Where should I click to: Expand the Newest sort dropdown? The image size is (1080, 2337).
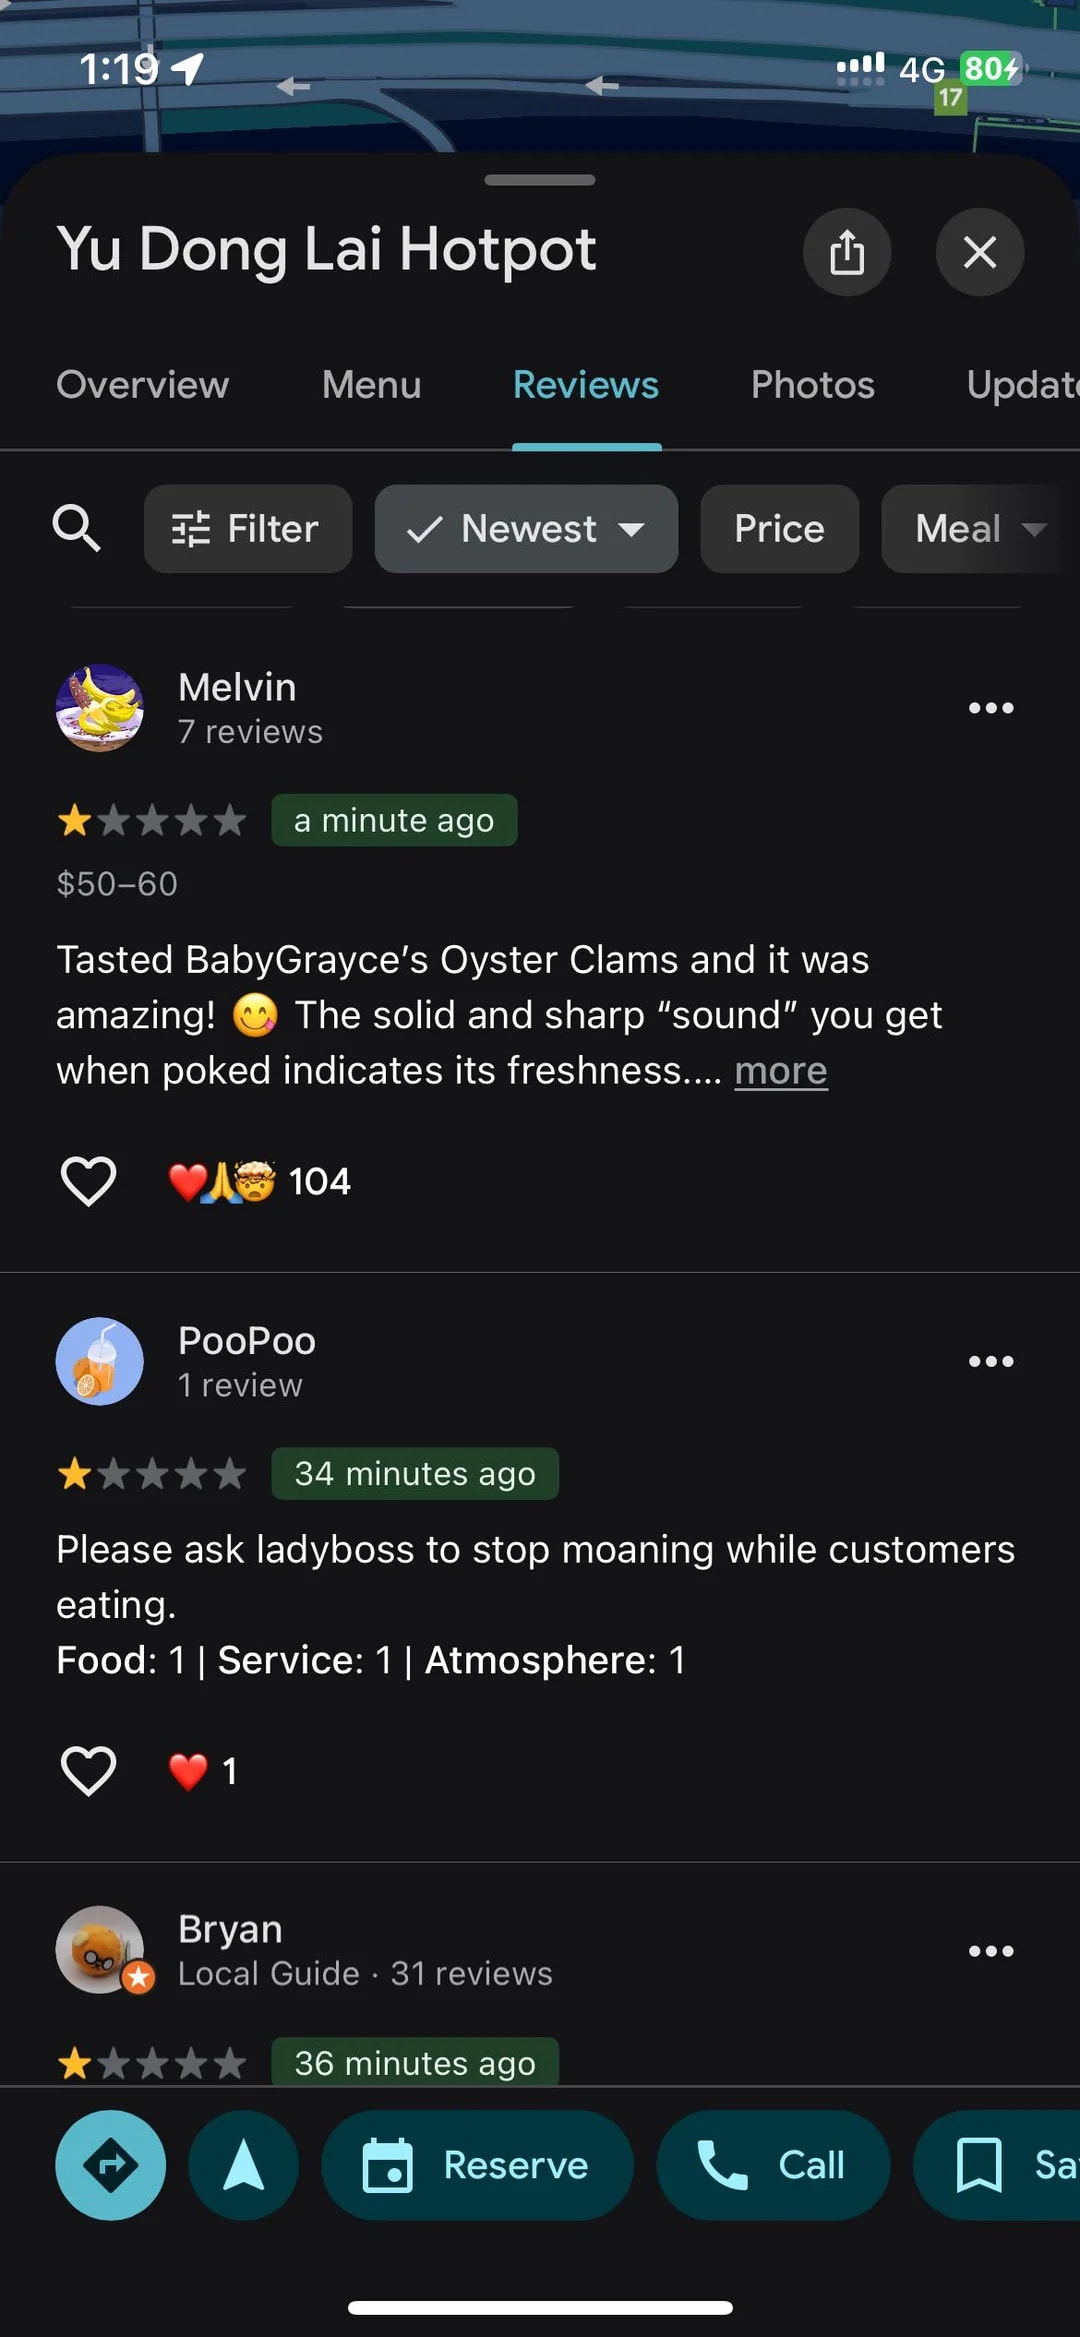click(526, 528)
